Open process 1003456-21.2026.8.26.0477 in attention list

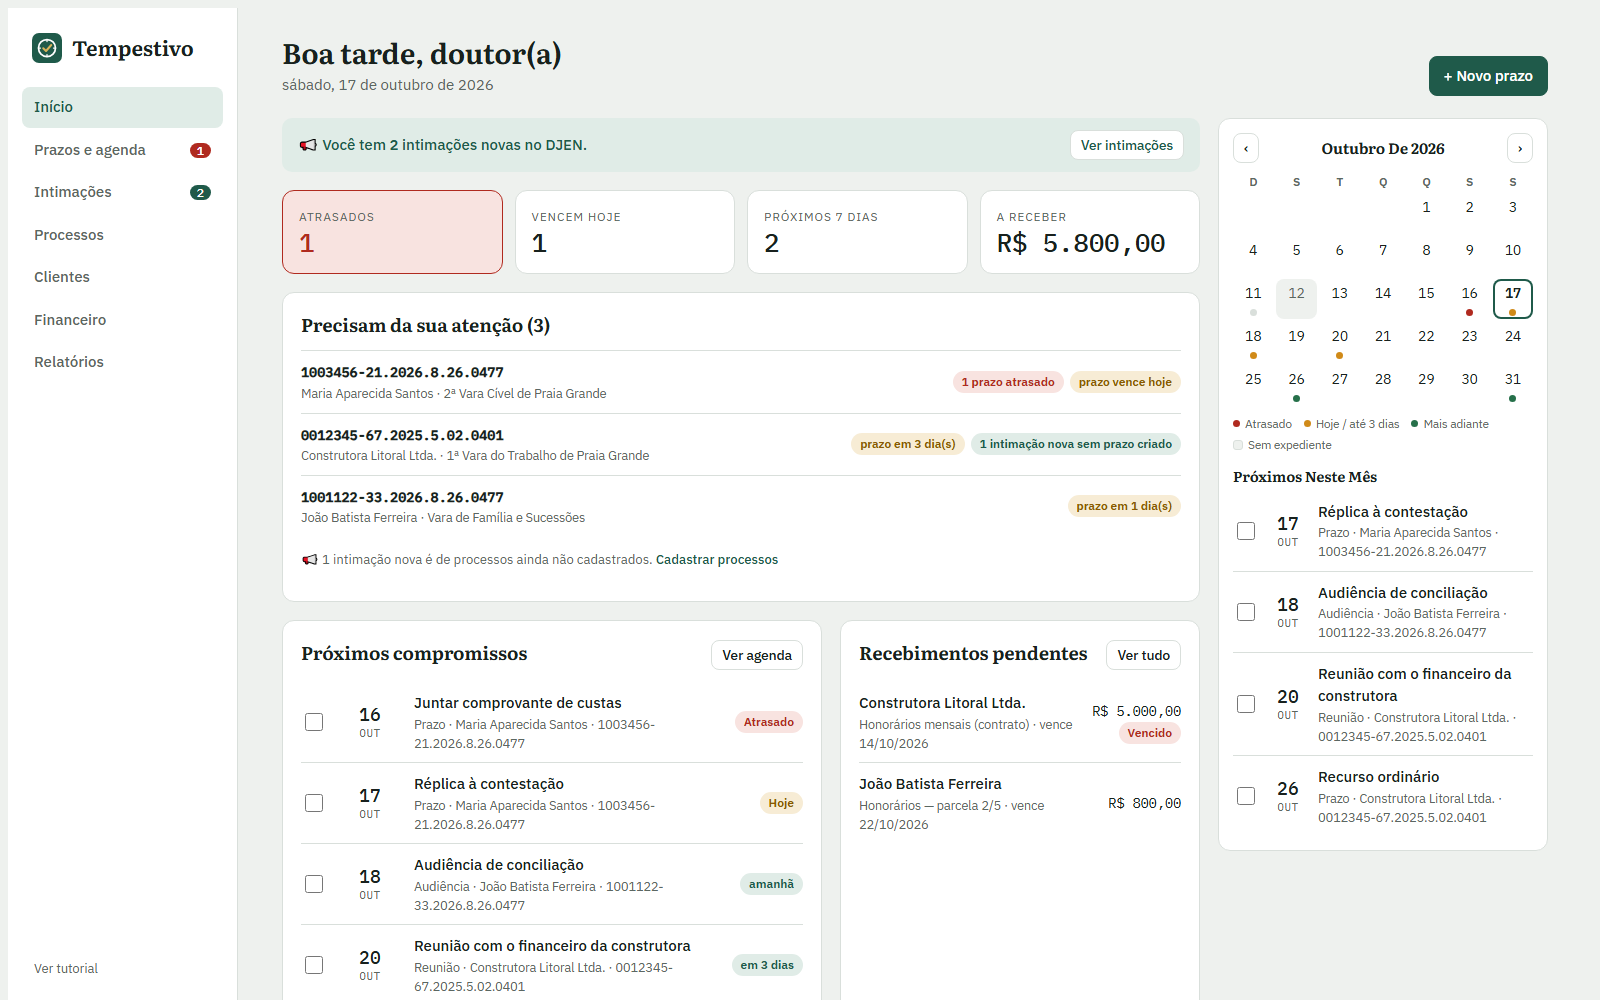(741, 382)
